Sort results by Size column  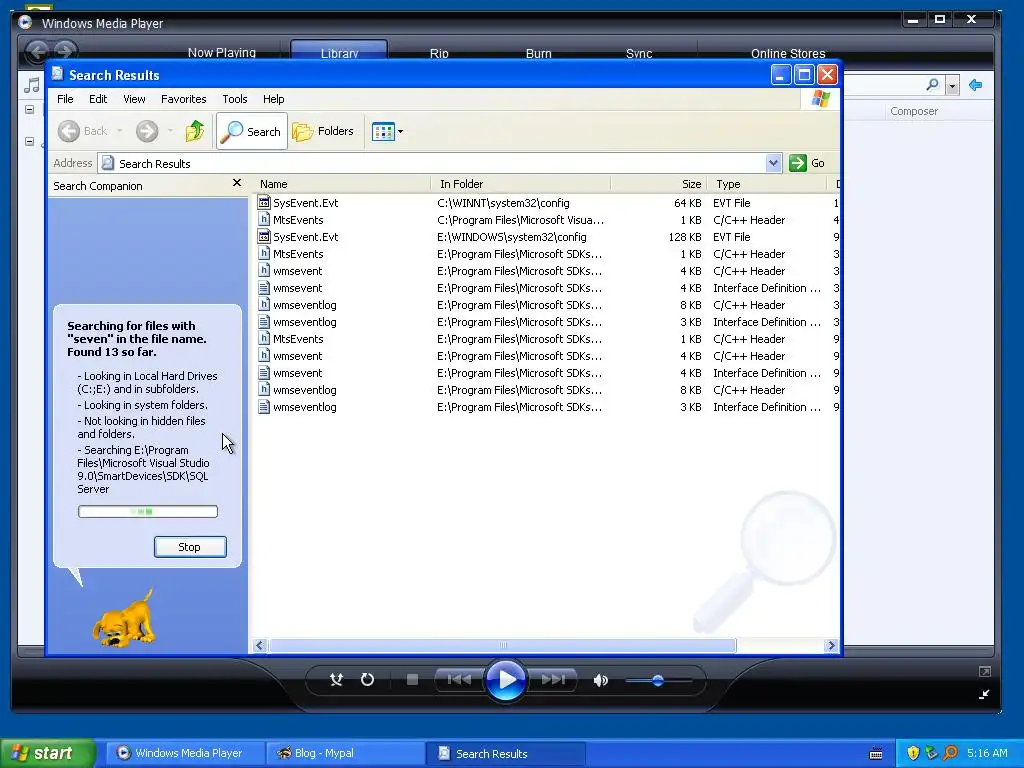point(658,184)
